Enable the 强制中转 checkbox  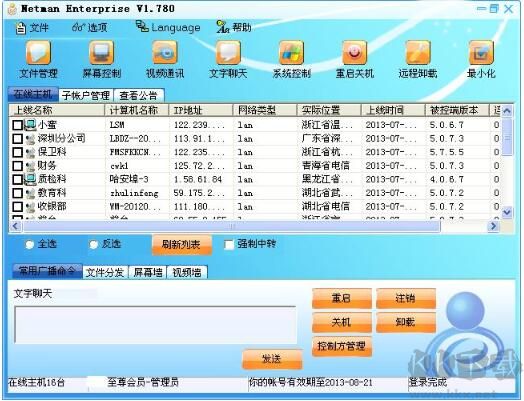[229, 245]
